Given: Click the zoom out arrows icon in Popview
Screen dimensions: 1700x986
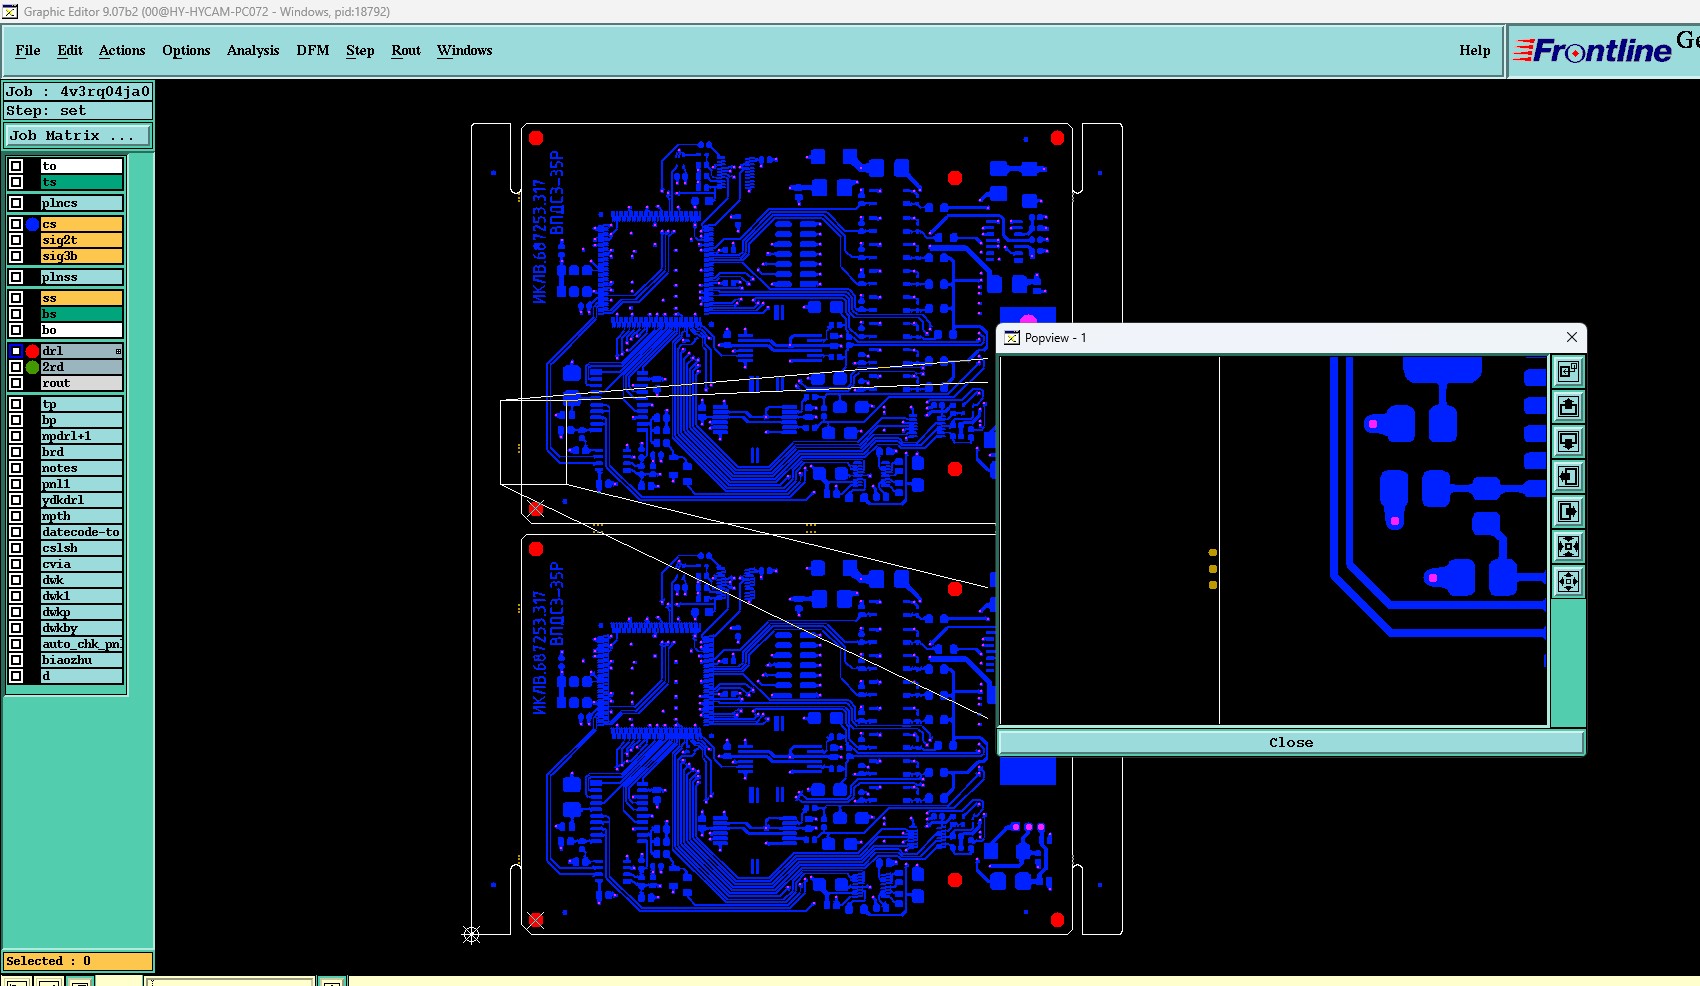Looking at the screenshot, I should pyautogui.click(x=1568, y=582).
